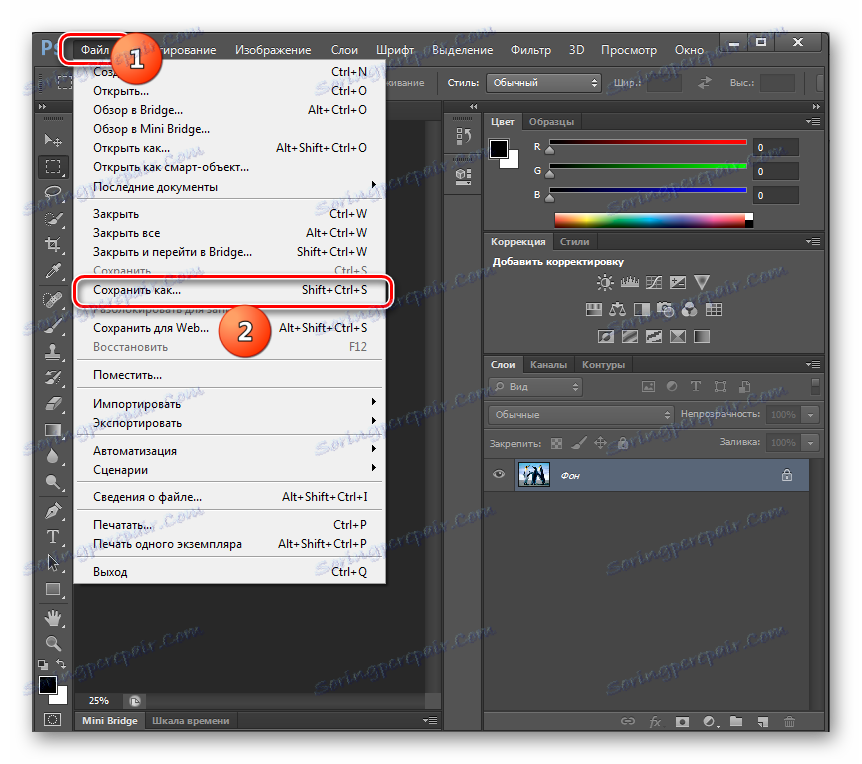This screenshot has height=764, width=862.
Task: Toggle lock all padlock in Закрепить row
Action: pyautogui.click(x=622, y=443)
